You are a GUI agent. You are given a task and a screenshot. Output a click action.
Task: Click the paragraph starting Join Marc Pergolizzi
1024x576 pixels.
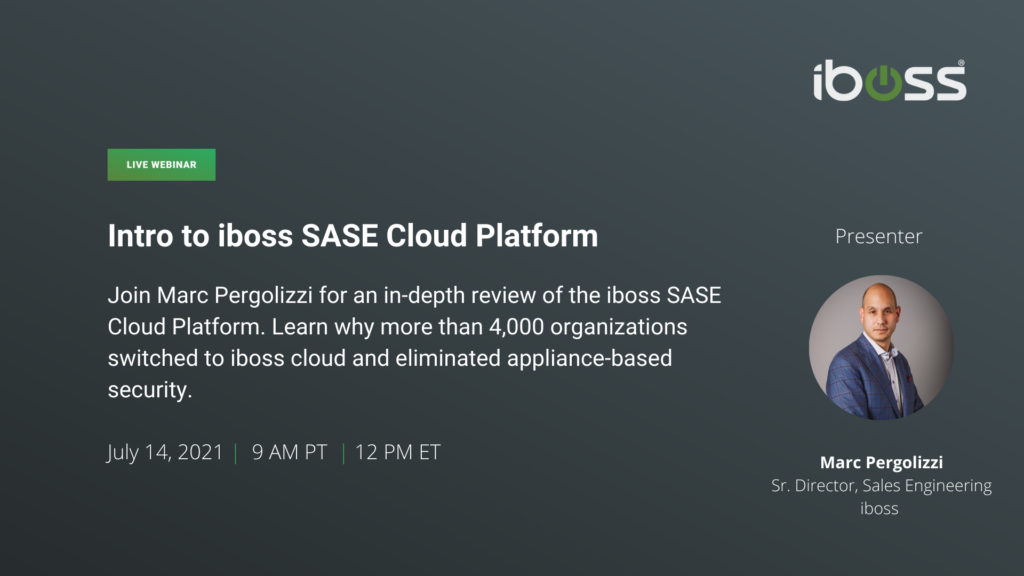(x=415, y=342)
